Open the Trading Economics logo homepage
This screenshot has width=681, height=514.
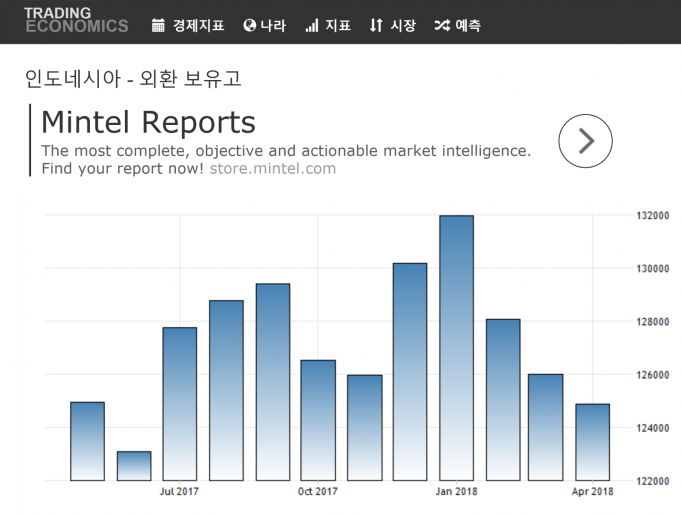tap(76, 20)
